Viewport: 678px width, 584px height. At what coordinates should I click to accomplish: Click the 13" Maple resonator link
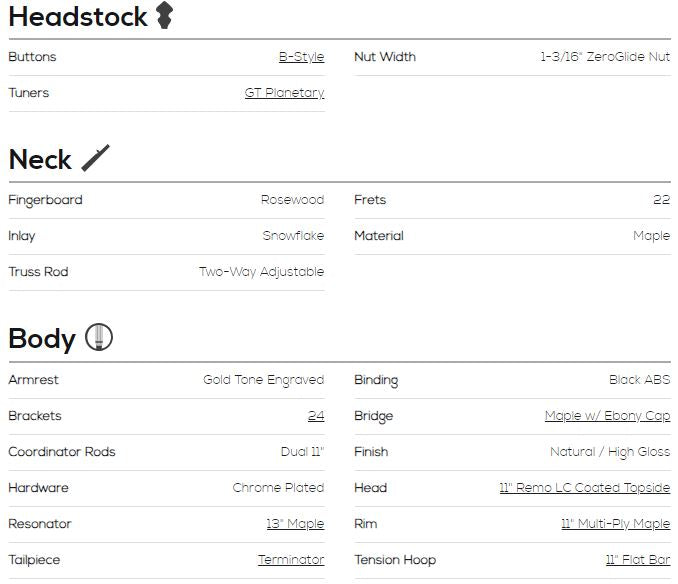(295, 523)
